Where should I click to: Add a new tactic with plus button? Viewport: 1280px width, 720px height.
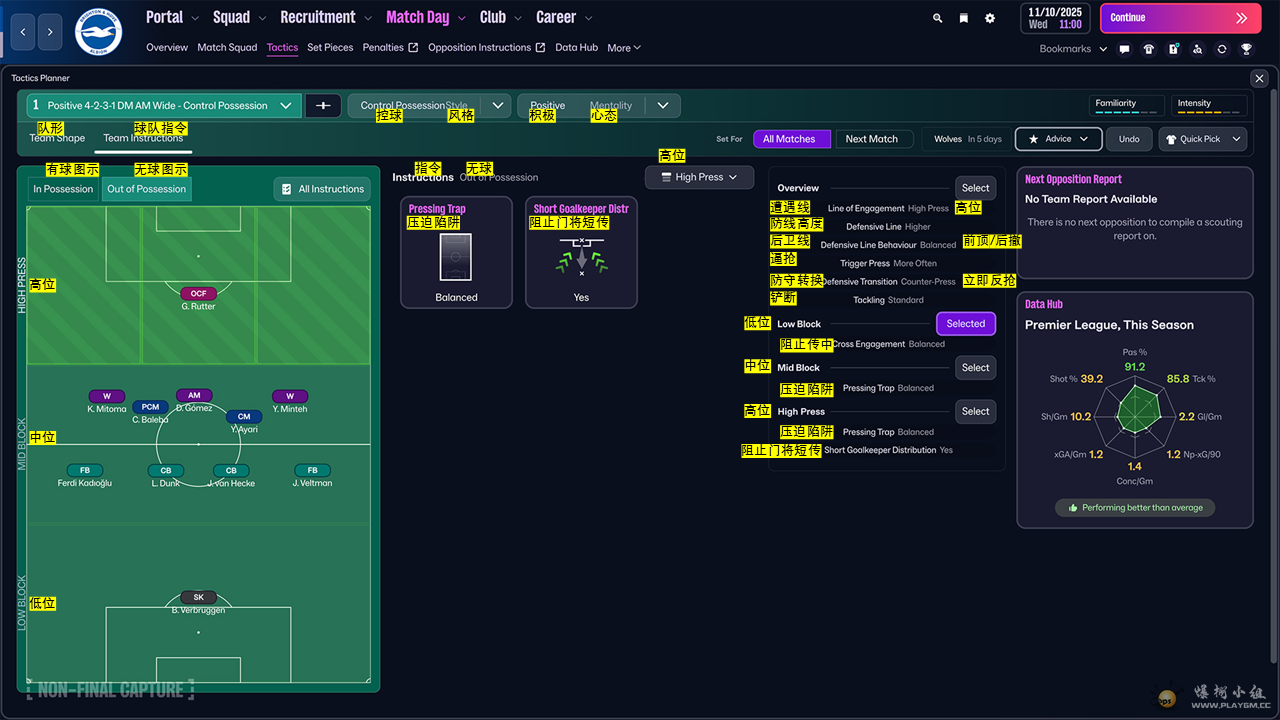coord(323,105)
